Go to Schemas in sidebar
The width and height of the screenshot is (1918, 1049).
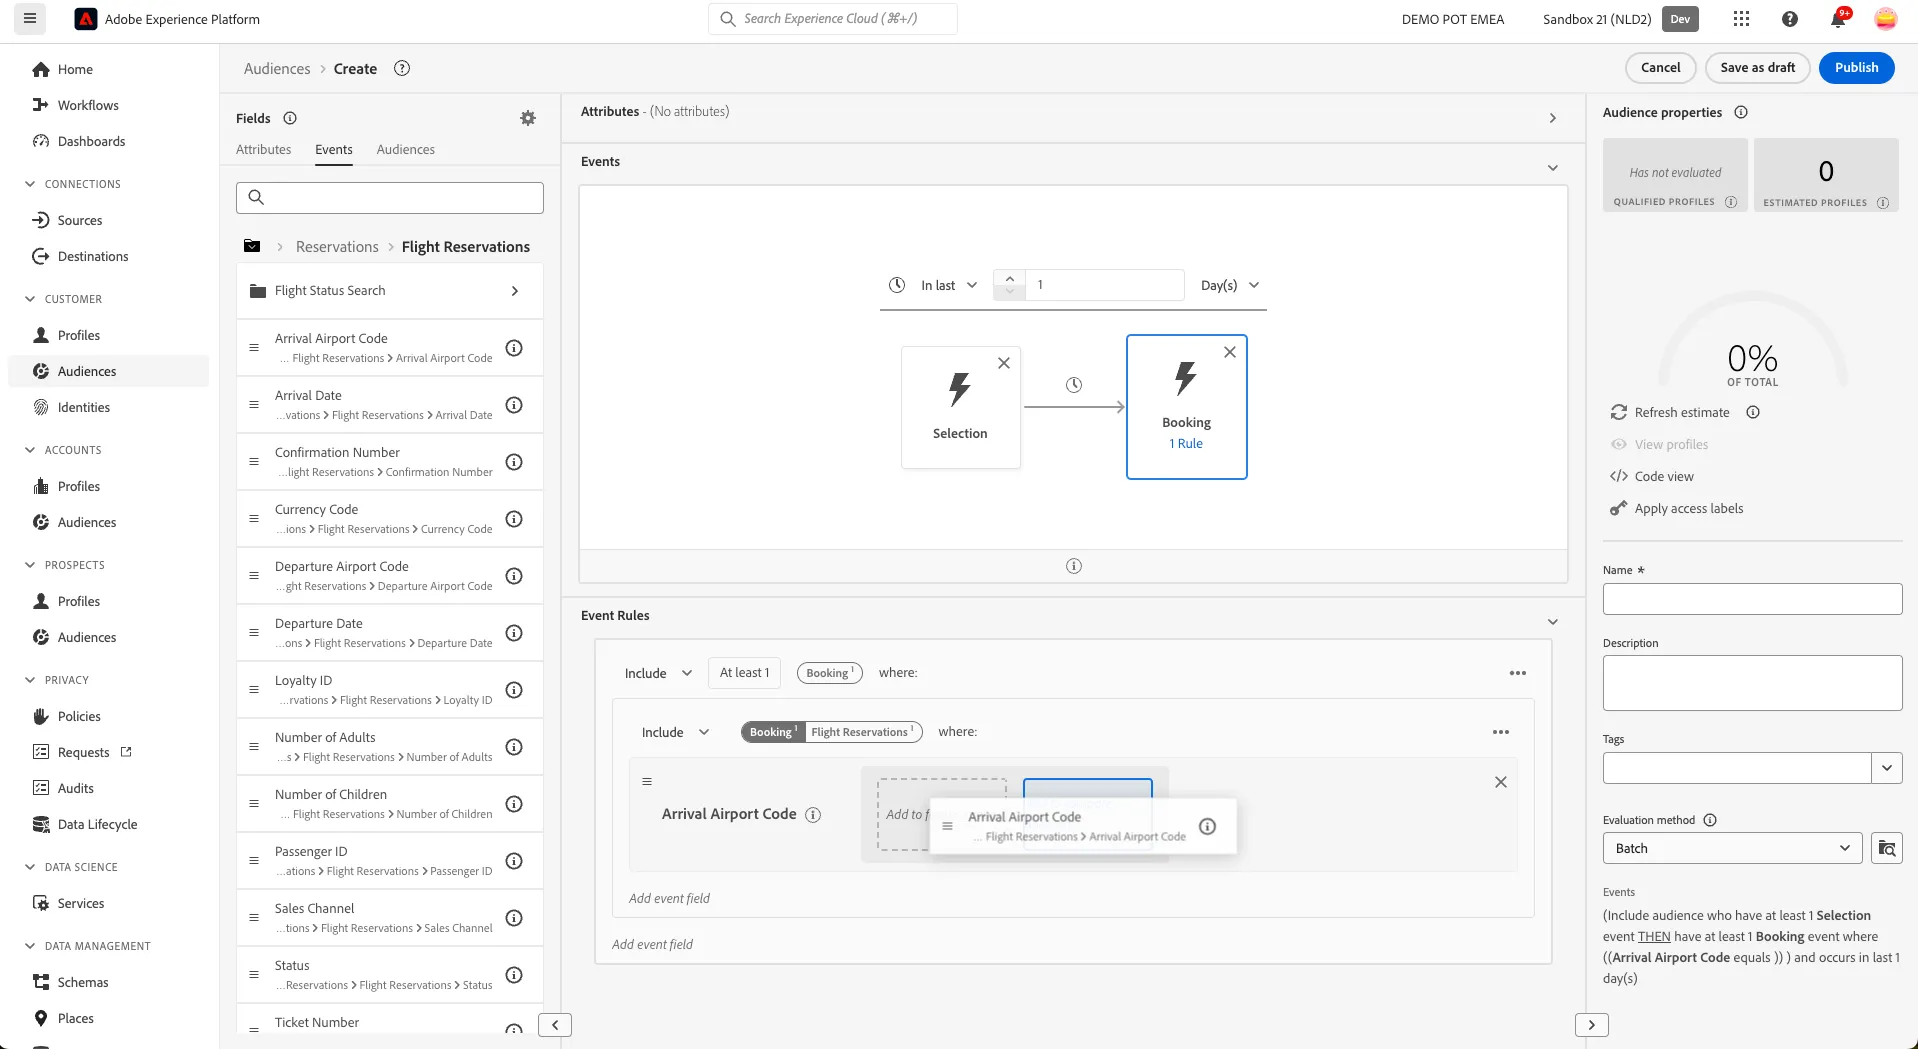click(83, 982)
